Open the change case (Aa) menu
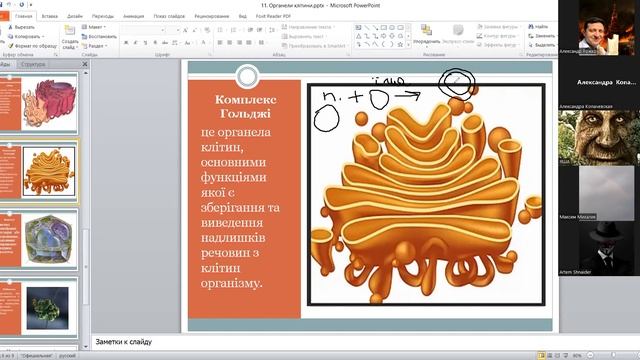 click(188, 42)
